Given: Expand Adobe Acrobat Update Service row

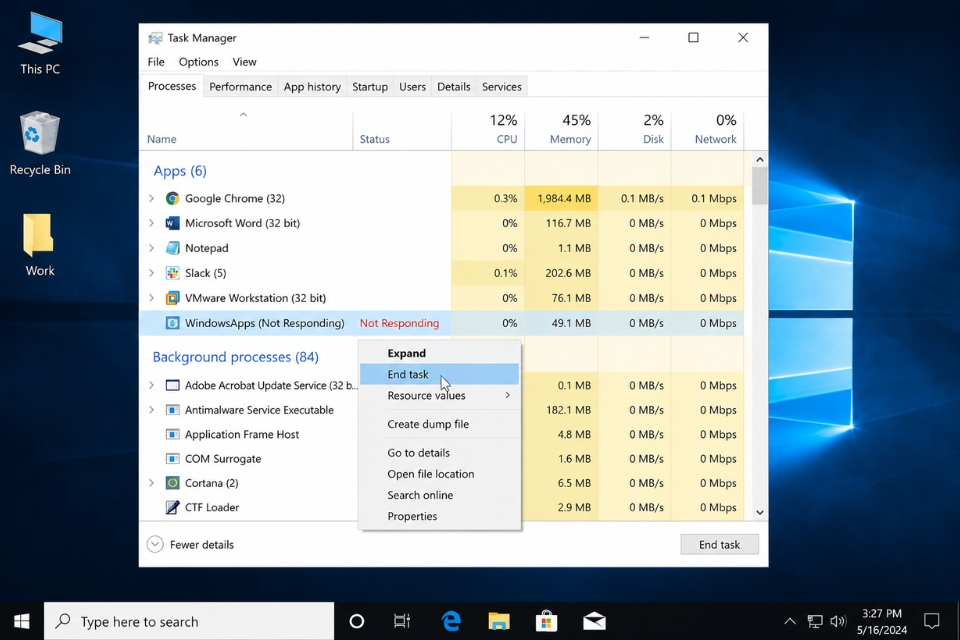Looking at the screenshot, I should pyautogui.click(x=152, y=385).
